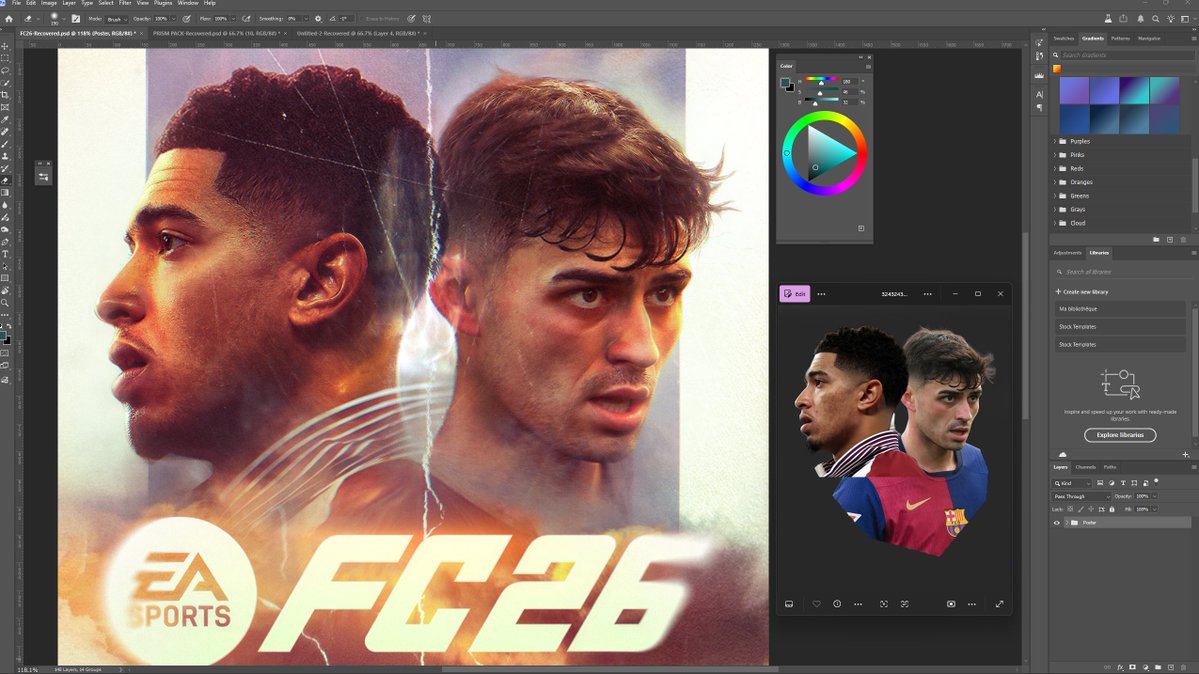Screen dimensions: 1199x674
Task: Hide the Poster group layer
Action: (x=1057, y=523)
